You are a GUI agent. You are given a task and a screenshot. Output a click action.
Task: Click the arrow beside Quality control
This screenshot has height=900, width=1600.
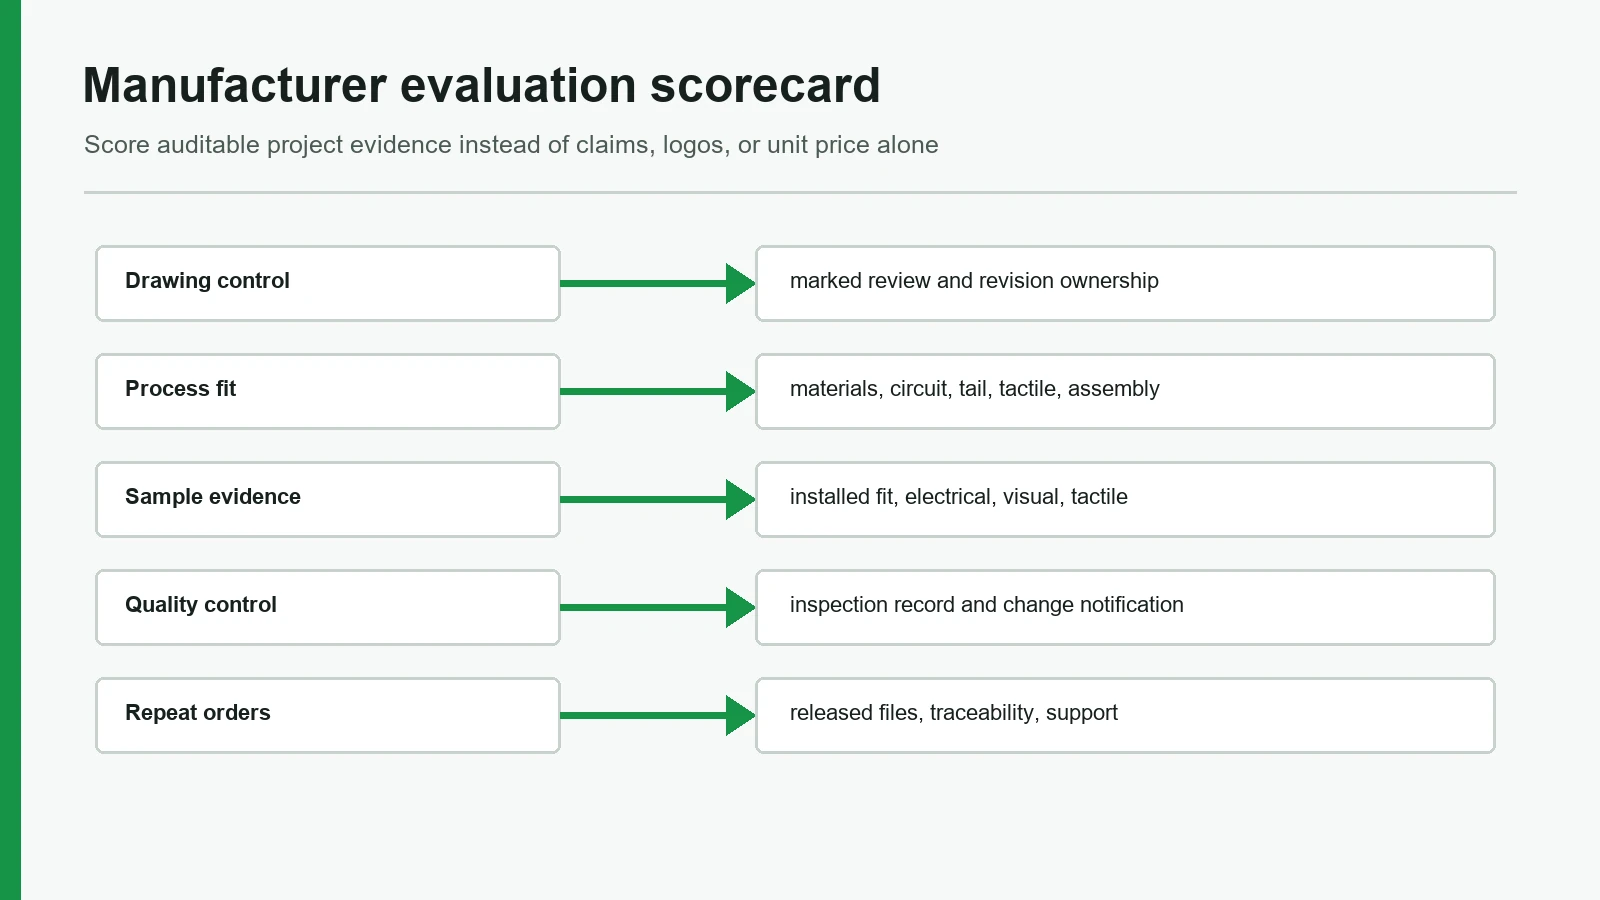coord(658,607)
